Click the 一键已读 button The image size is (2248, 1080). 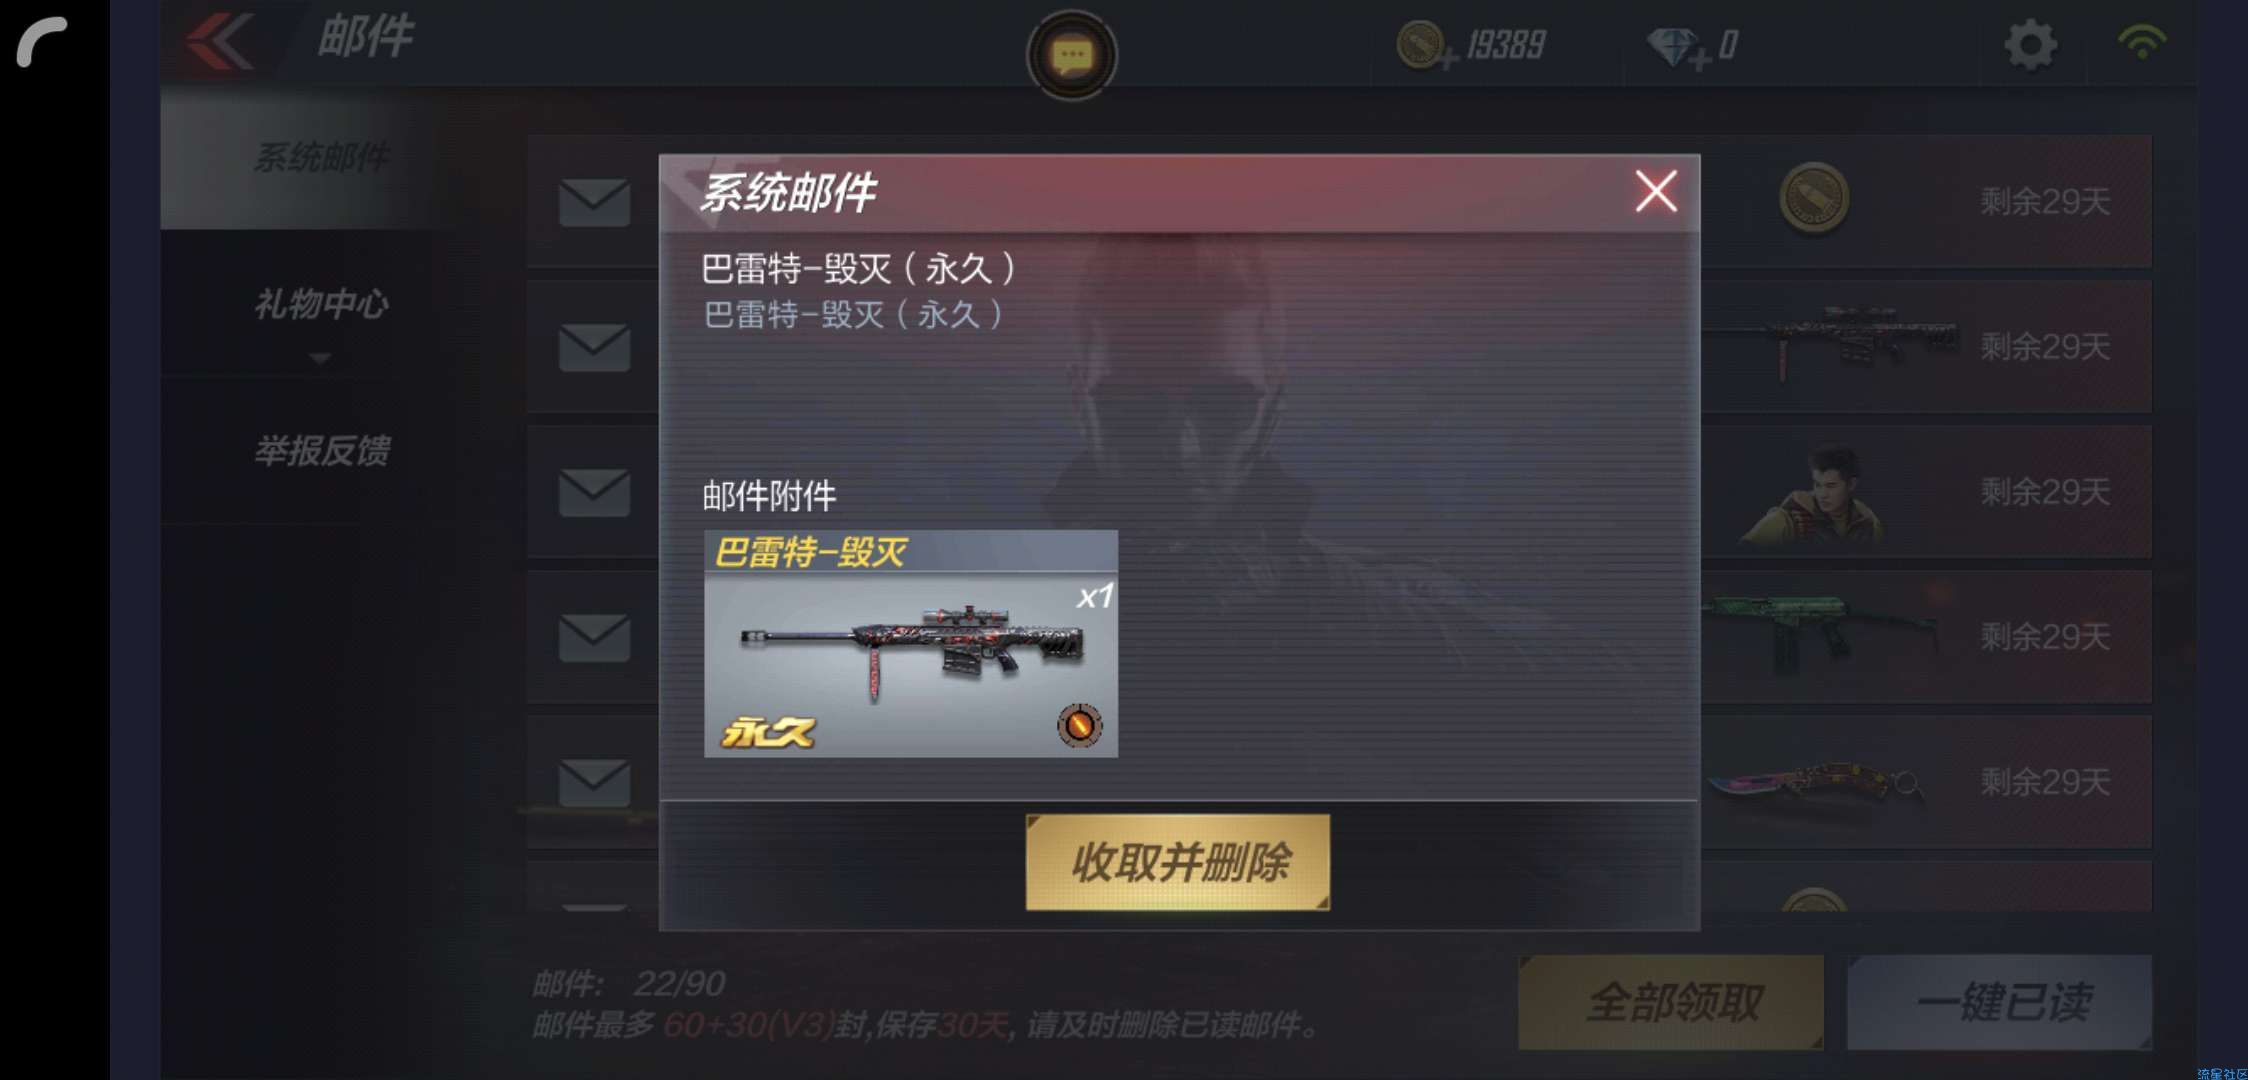tap(1999, 1002)
